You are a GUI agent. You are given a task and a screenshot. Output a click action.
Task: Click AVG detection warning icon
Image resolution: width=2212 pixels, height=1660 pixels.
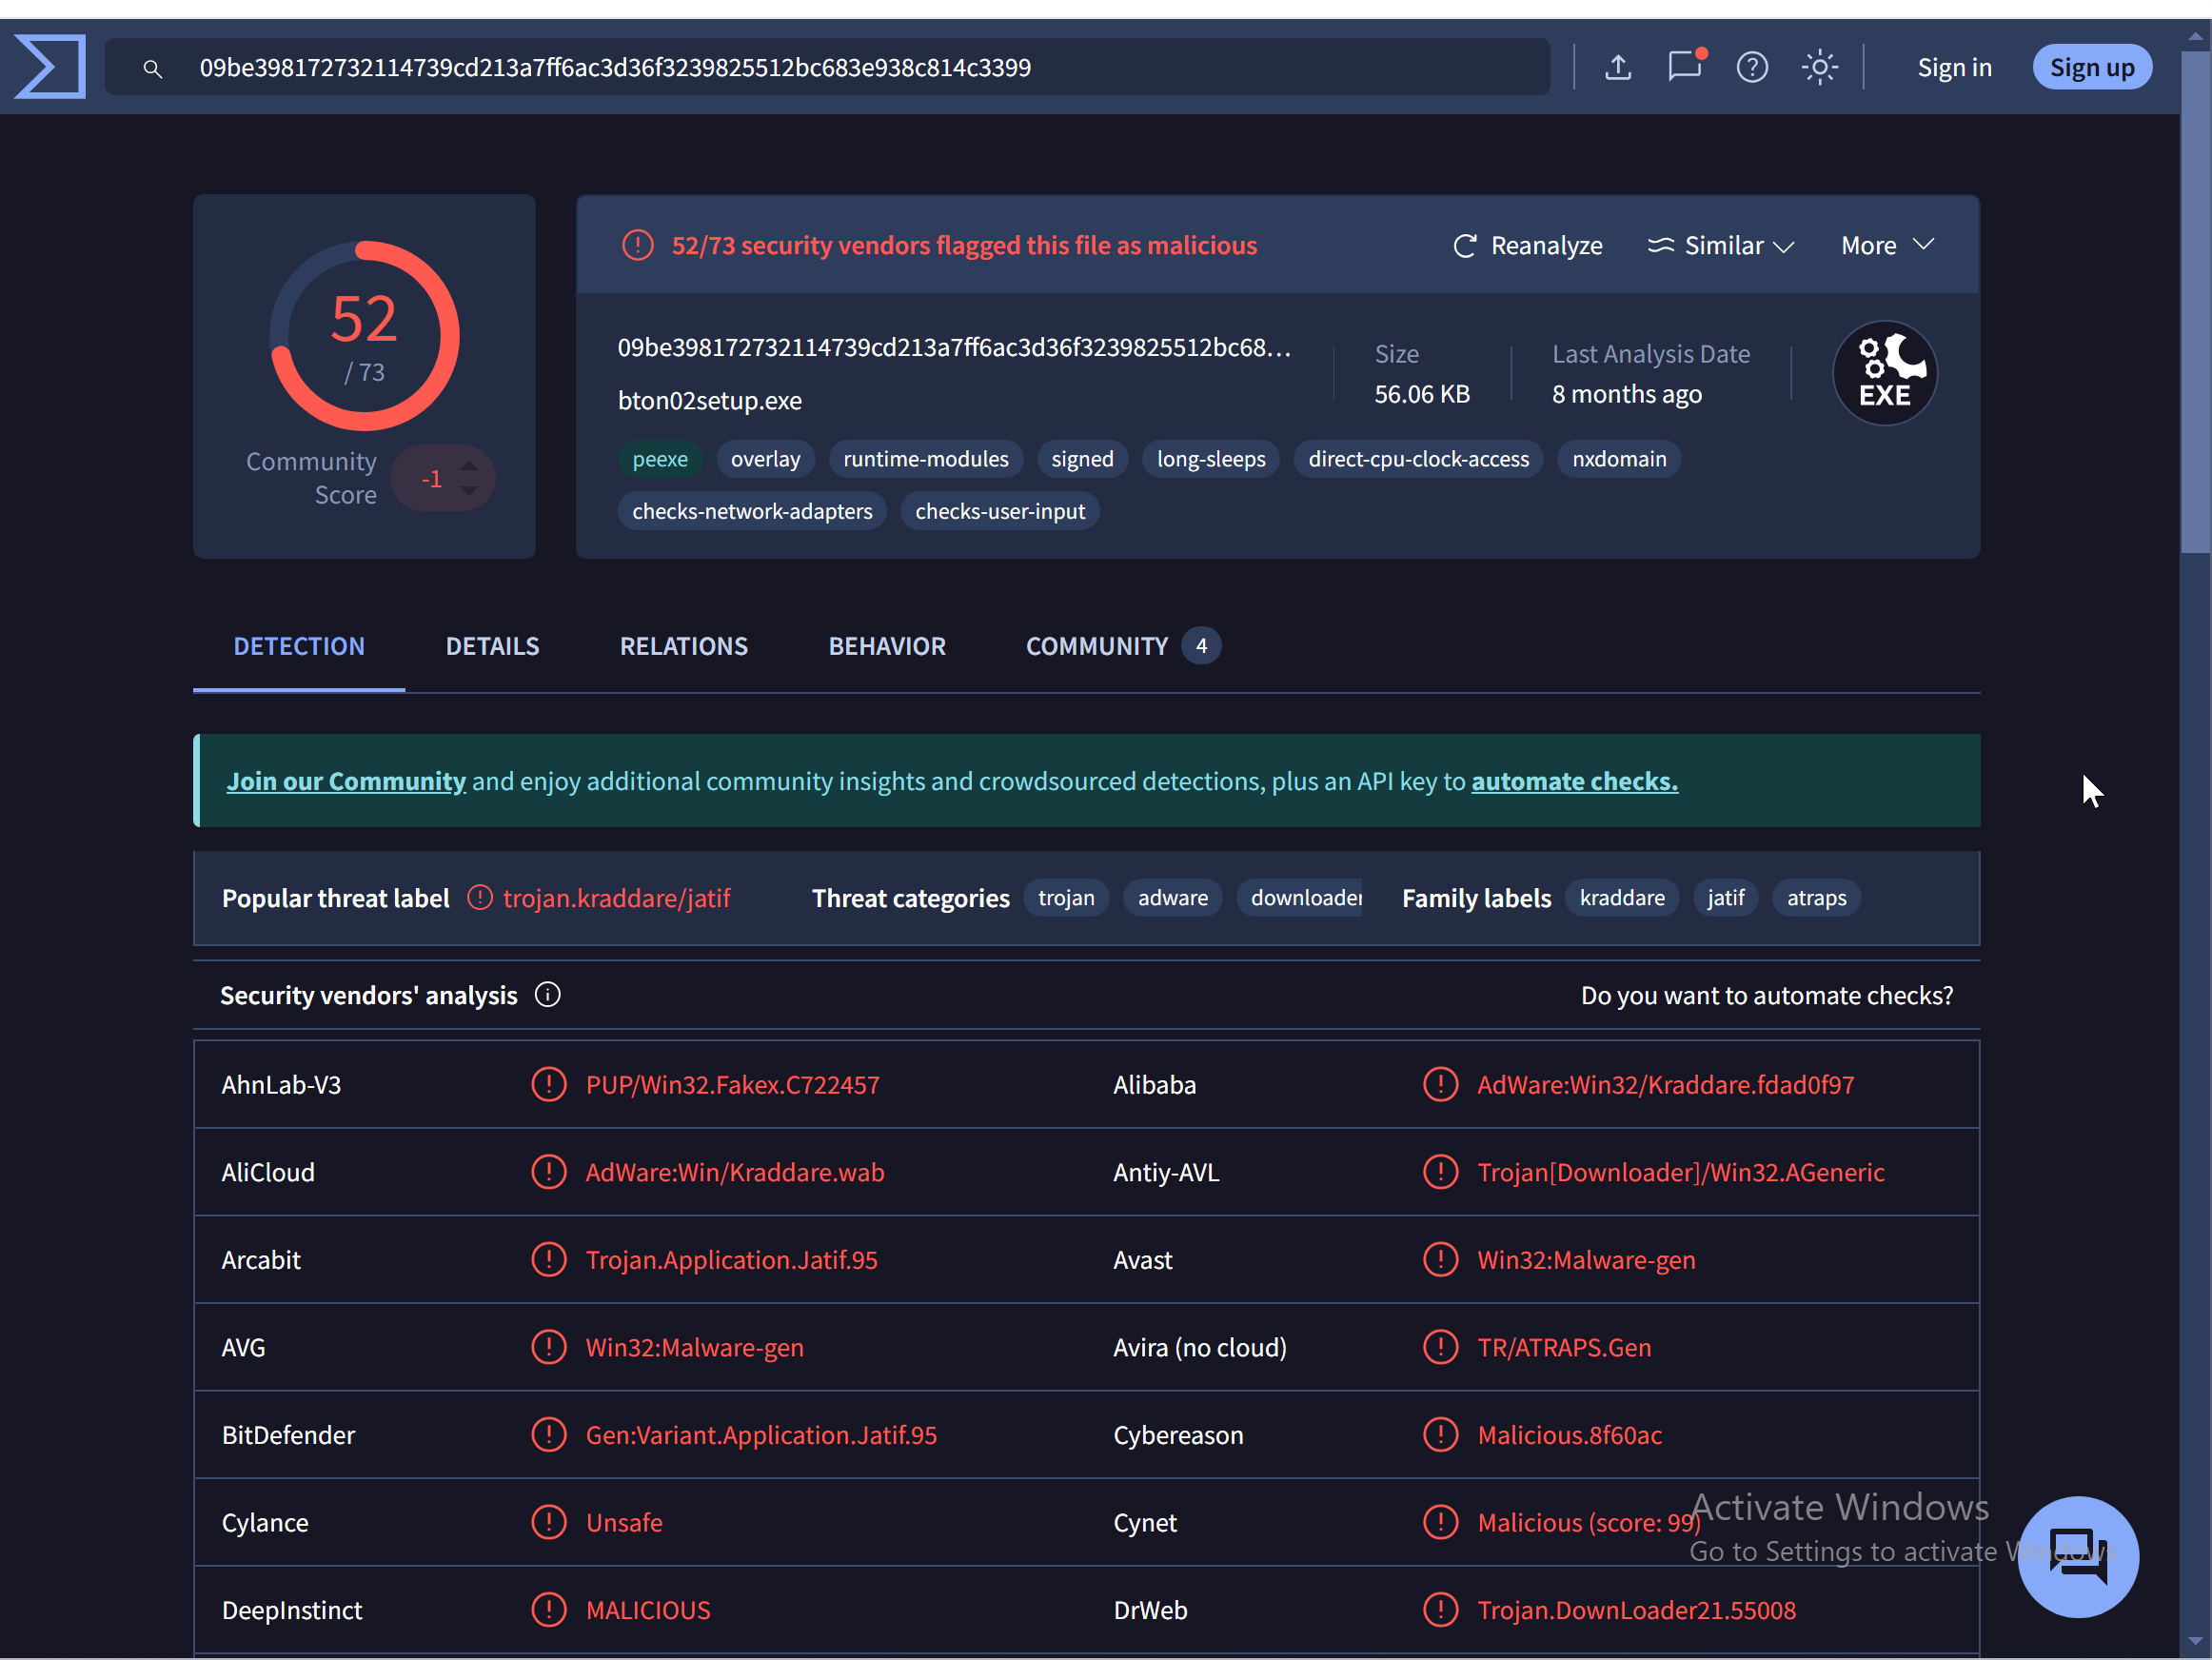[548, 1346]
